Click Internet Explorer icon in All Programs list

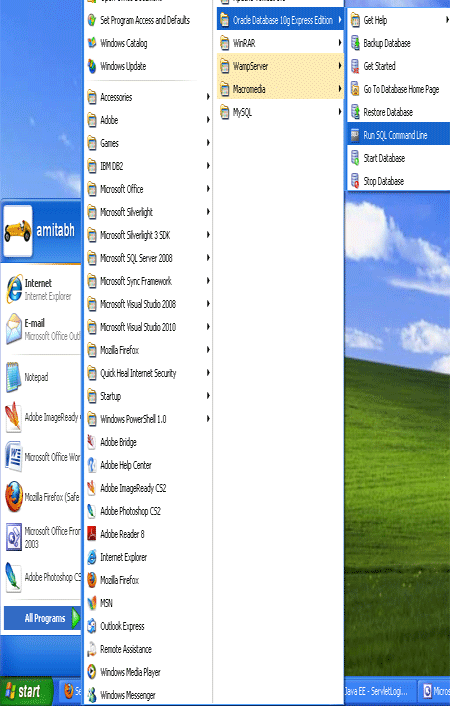click(x=92, y=557)
